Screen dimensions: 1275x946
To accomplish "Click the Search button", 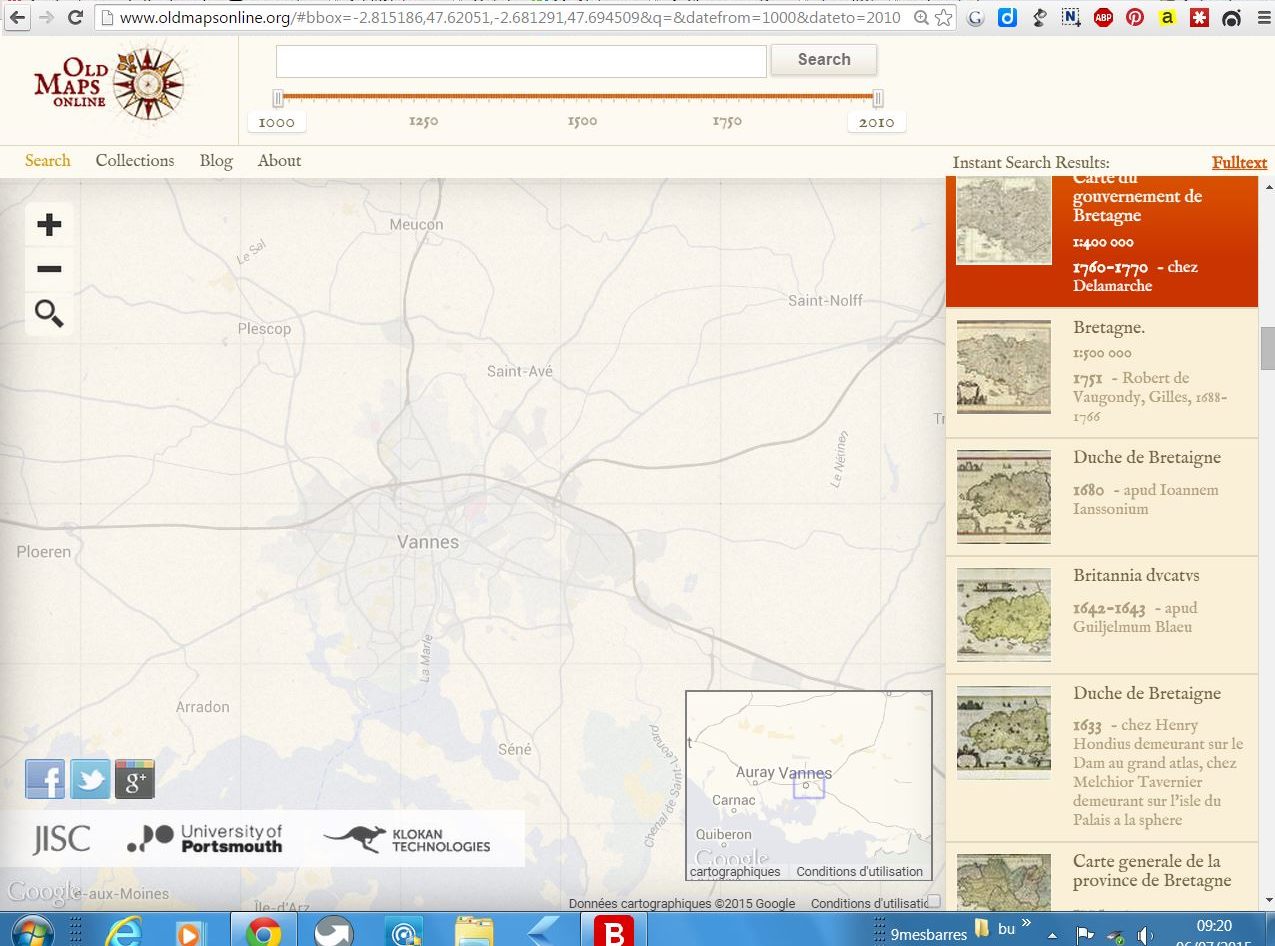I will pos(824,60).
